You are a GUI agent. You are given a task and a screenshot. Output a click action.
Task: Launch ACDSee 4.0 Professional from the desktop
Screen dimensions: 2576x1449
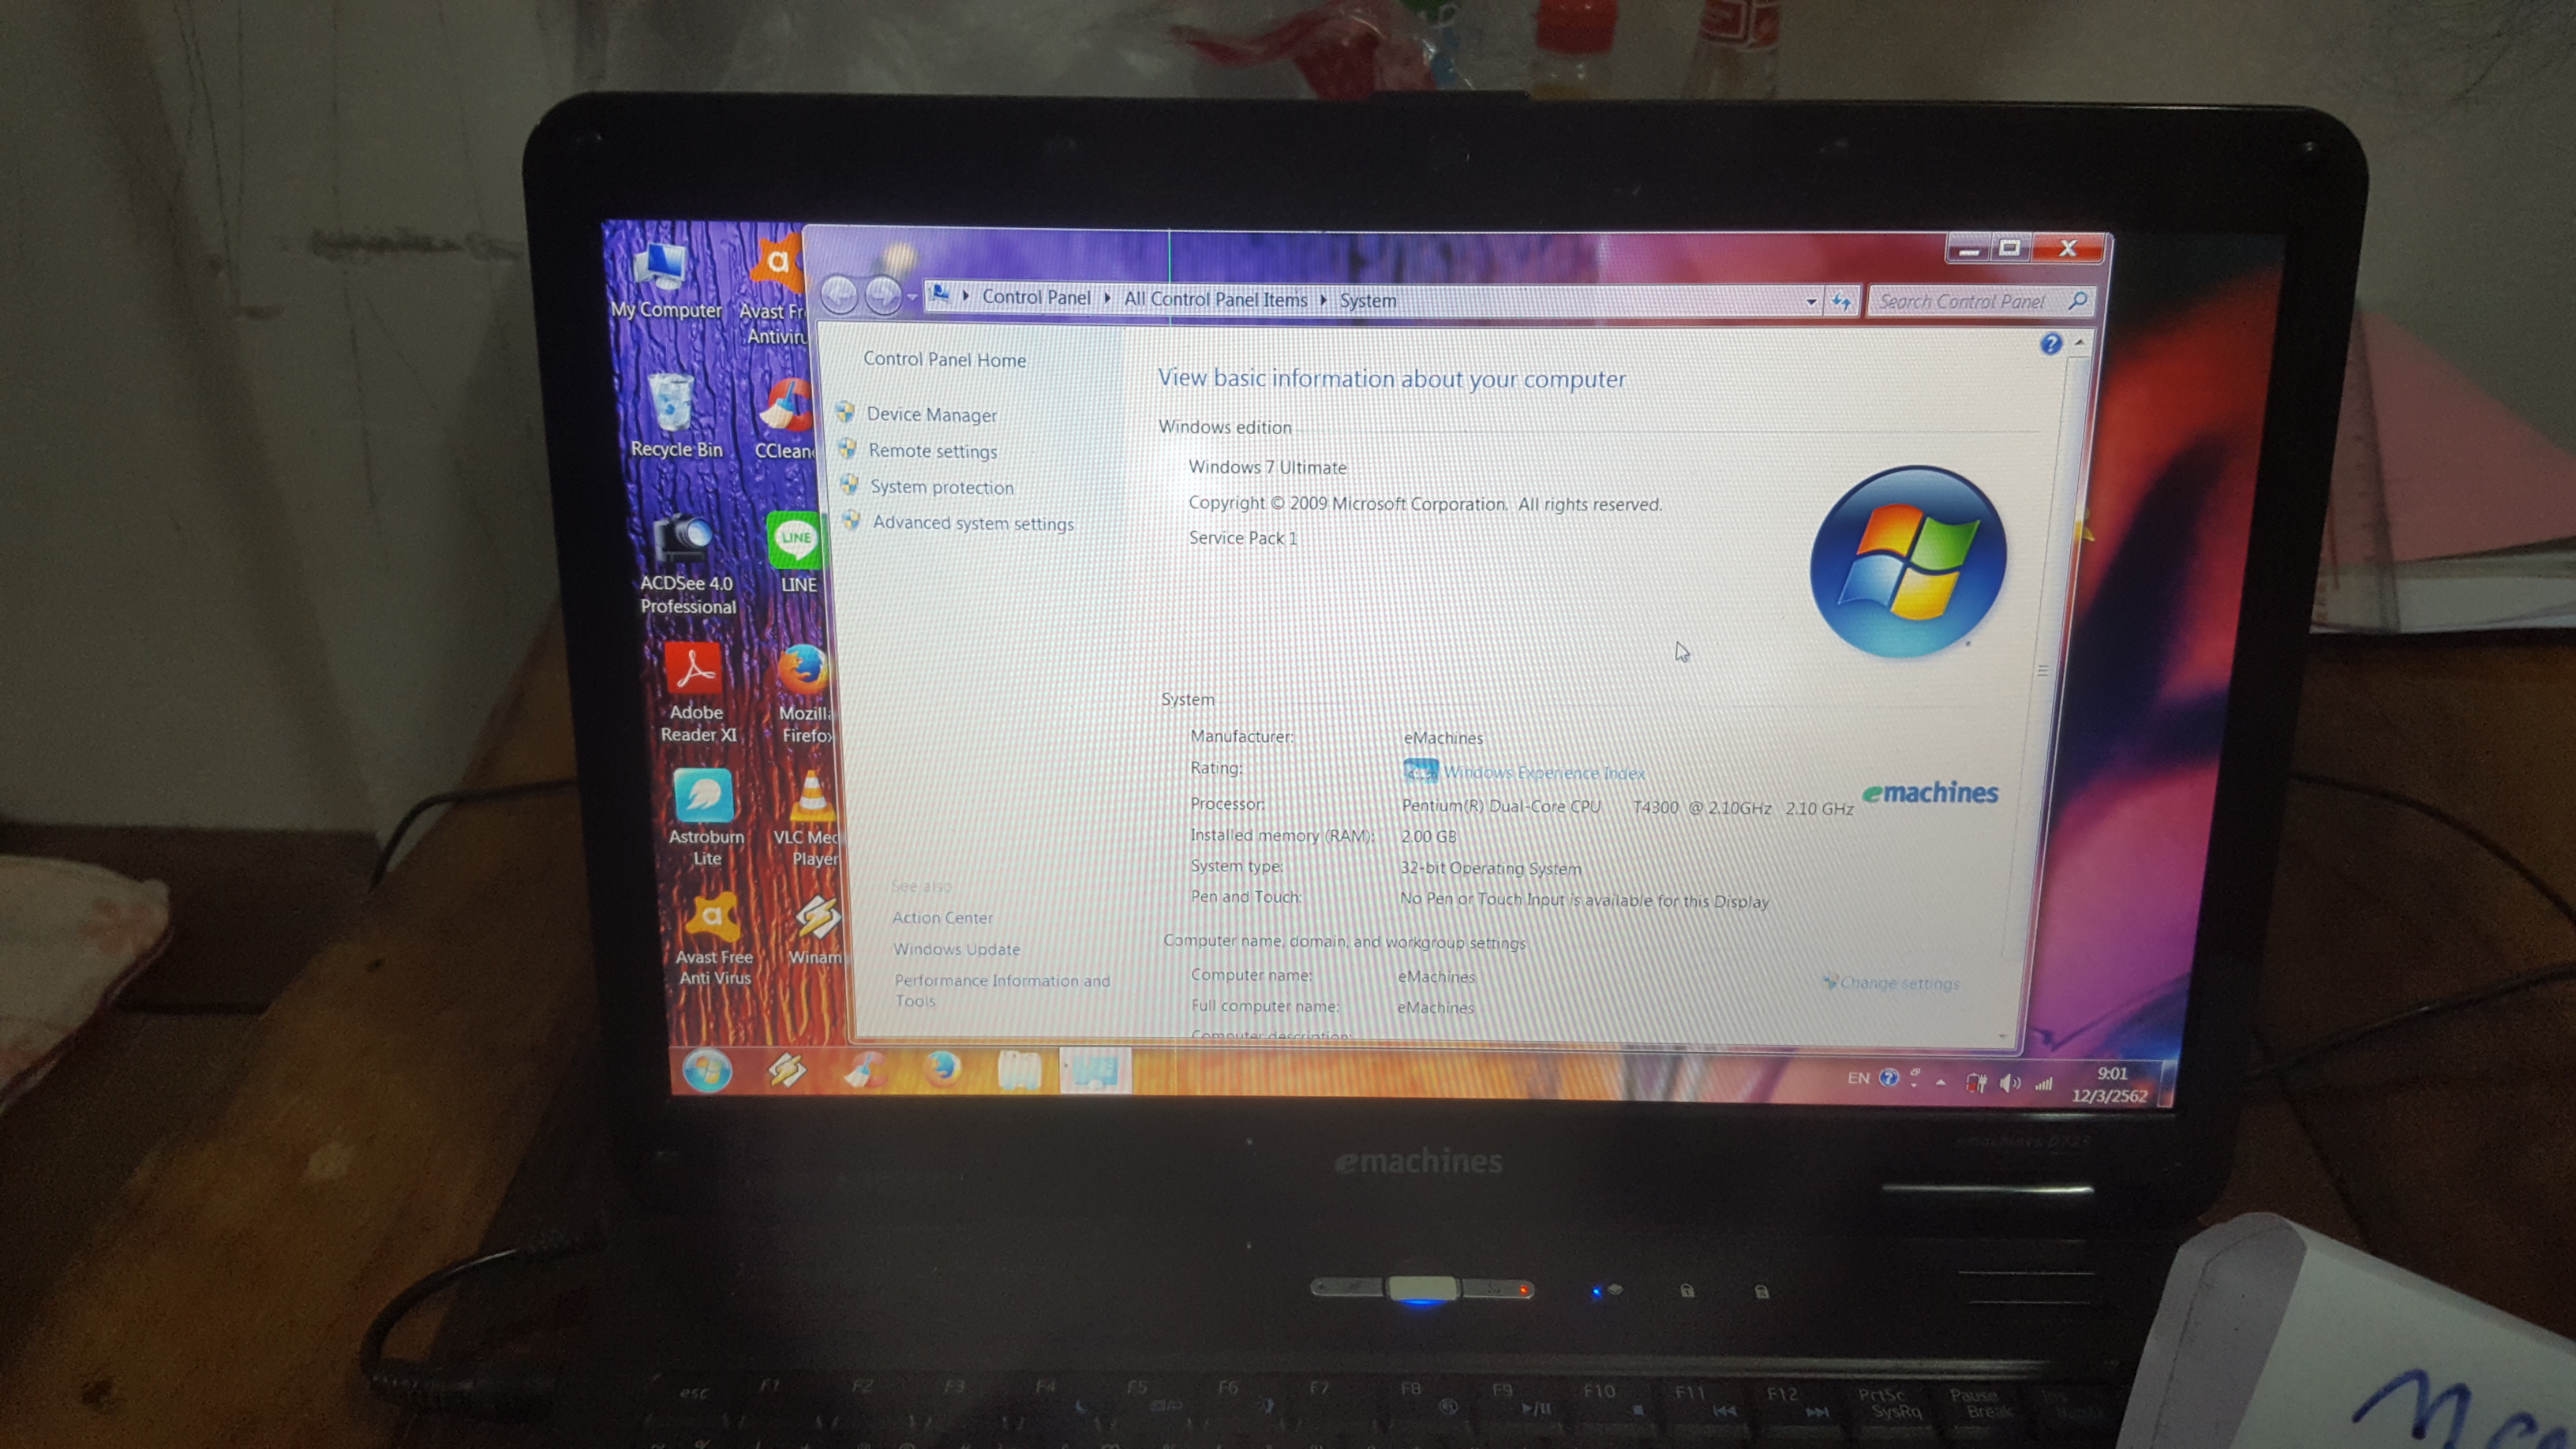pyautogui.click(x=687, y=564)
